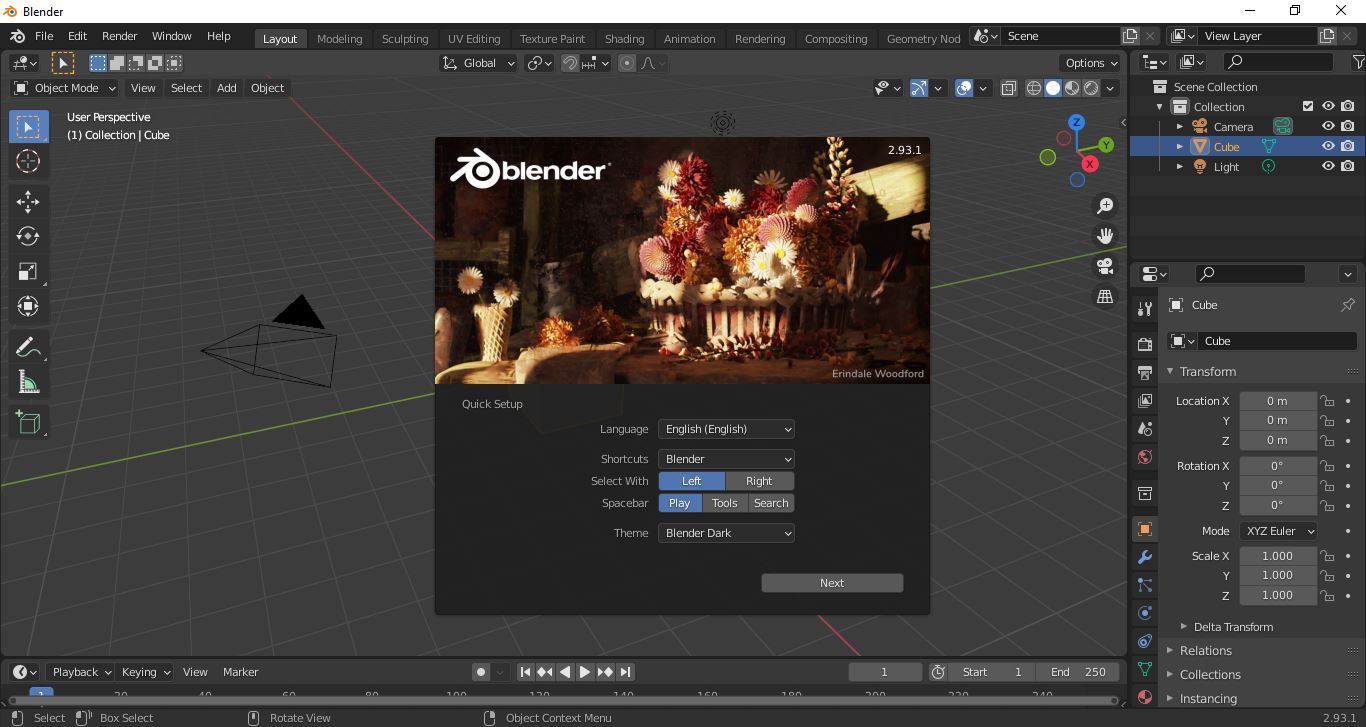The height and width of the screenshot is (727, 1366).
Task: Click the zoom magnifier viewport icon
Action: pos(1105,205)
